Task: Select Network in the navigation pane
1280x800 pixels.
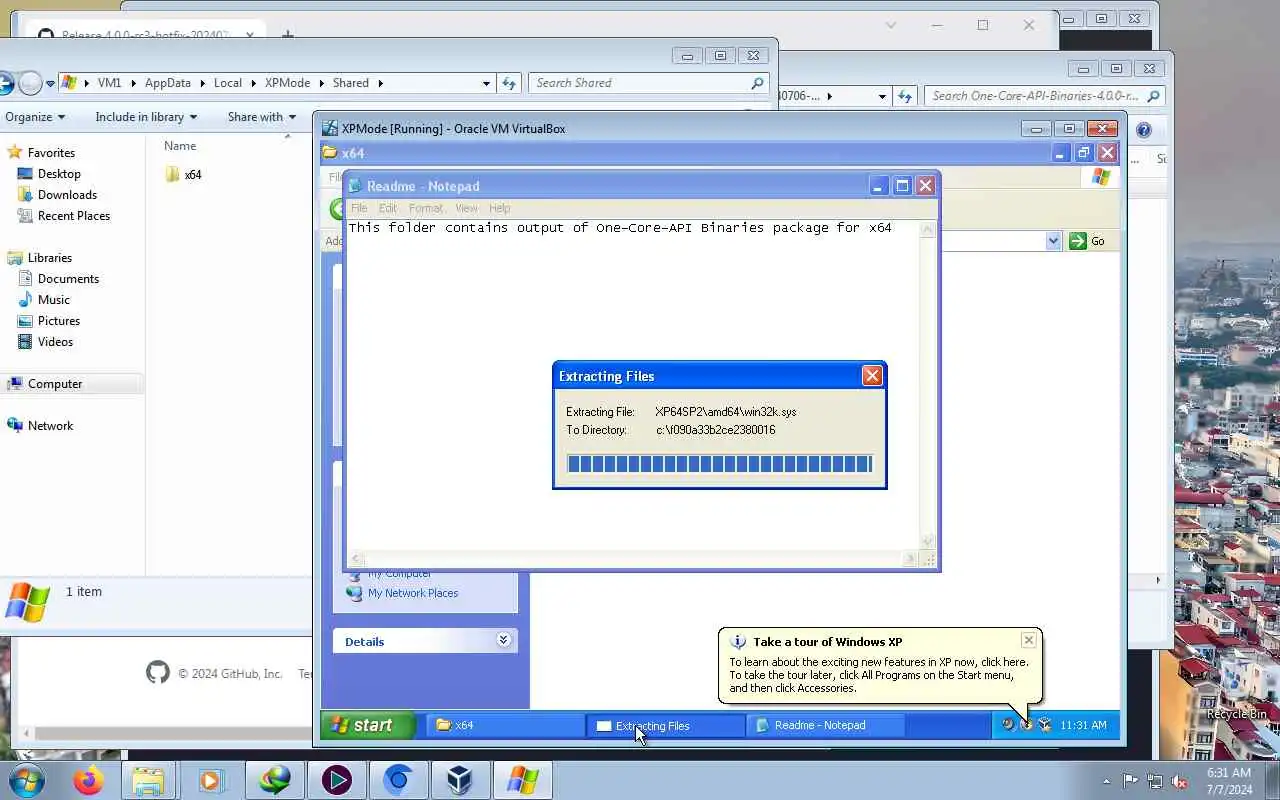Action: (50, 426)
